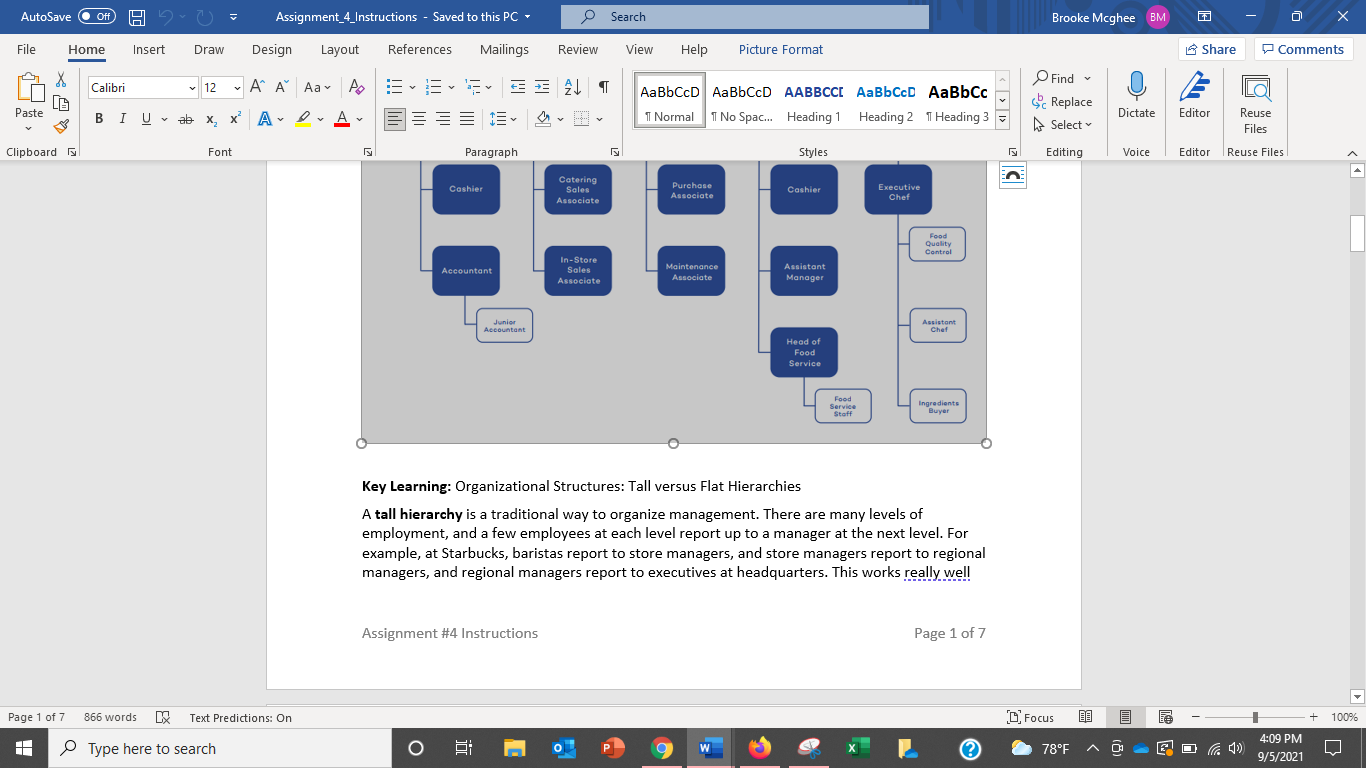Apply subscript formatting
This screenshot has width=1366, height=768.
210,119
